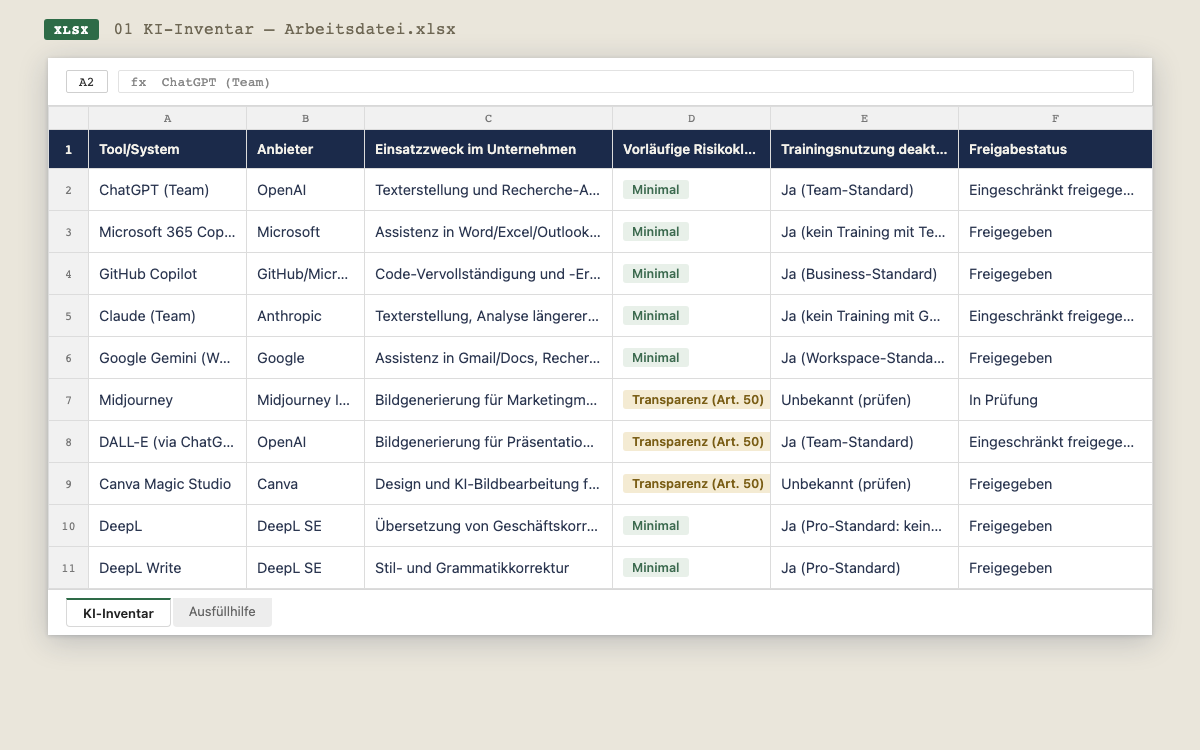Select column C header
This screenshot has width=1200, height=750.
pyautogui.click(x=488, y=118)
